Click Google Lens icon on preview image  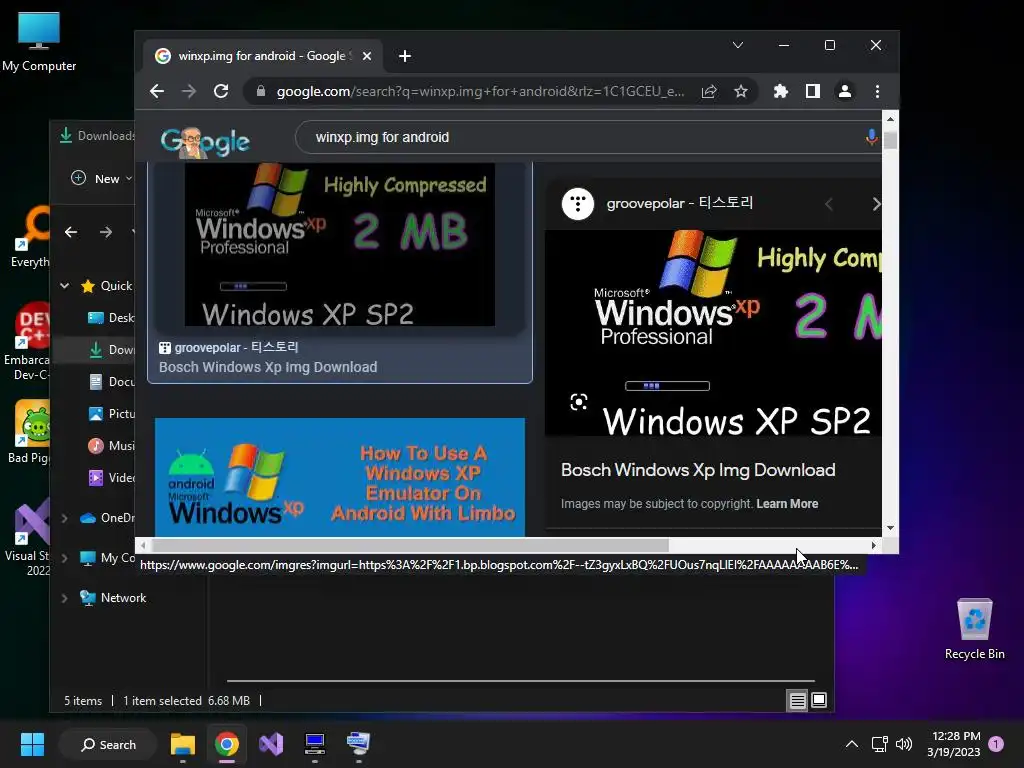(579, 402)
